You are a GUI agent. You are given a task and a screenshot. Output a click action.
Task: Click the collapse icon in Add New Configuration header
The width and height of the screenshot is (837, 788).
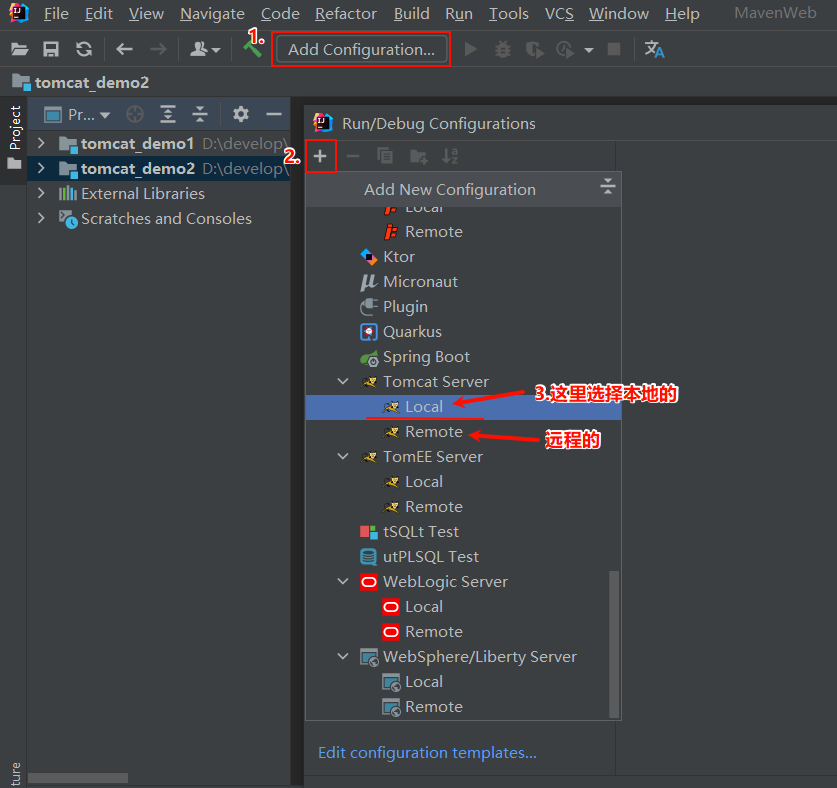click(607, 186)
